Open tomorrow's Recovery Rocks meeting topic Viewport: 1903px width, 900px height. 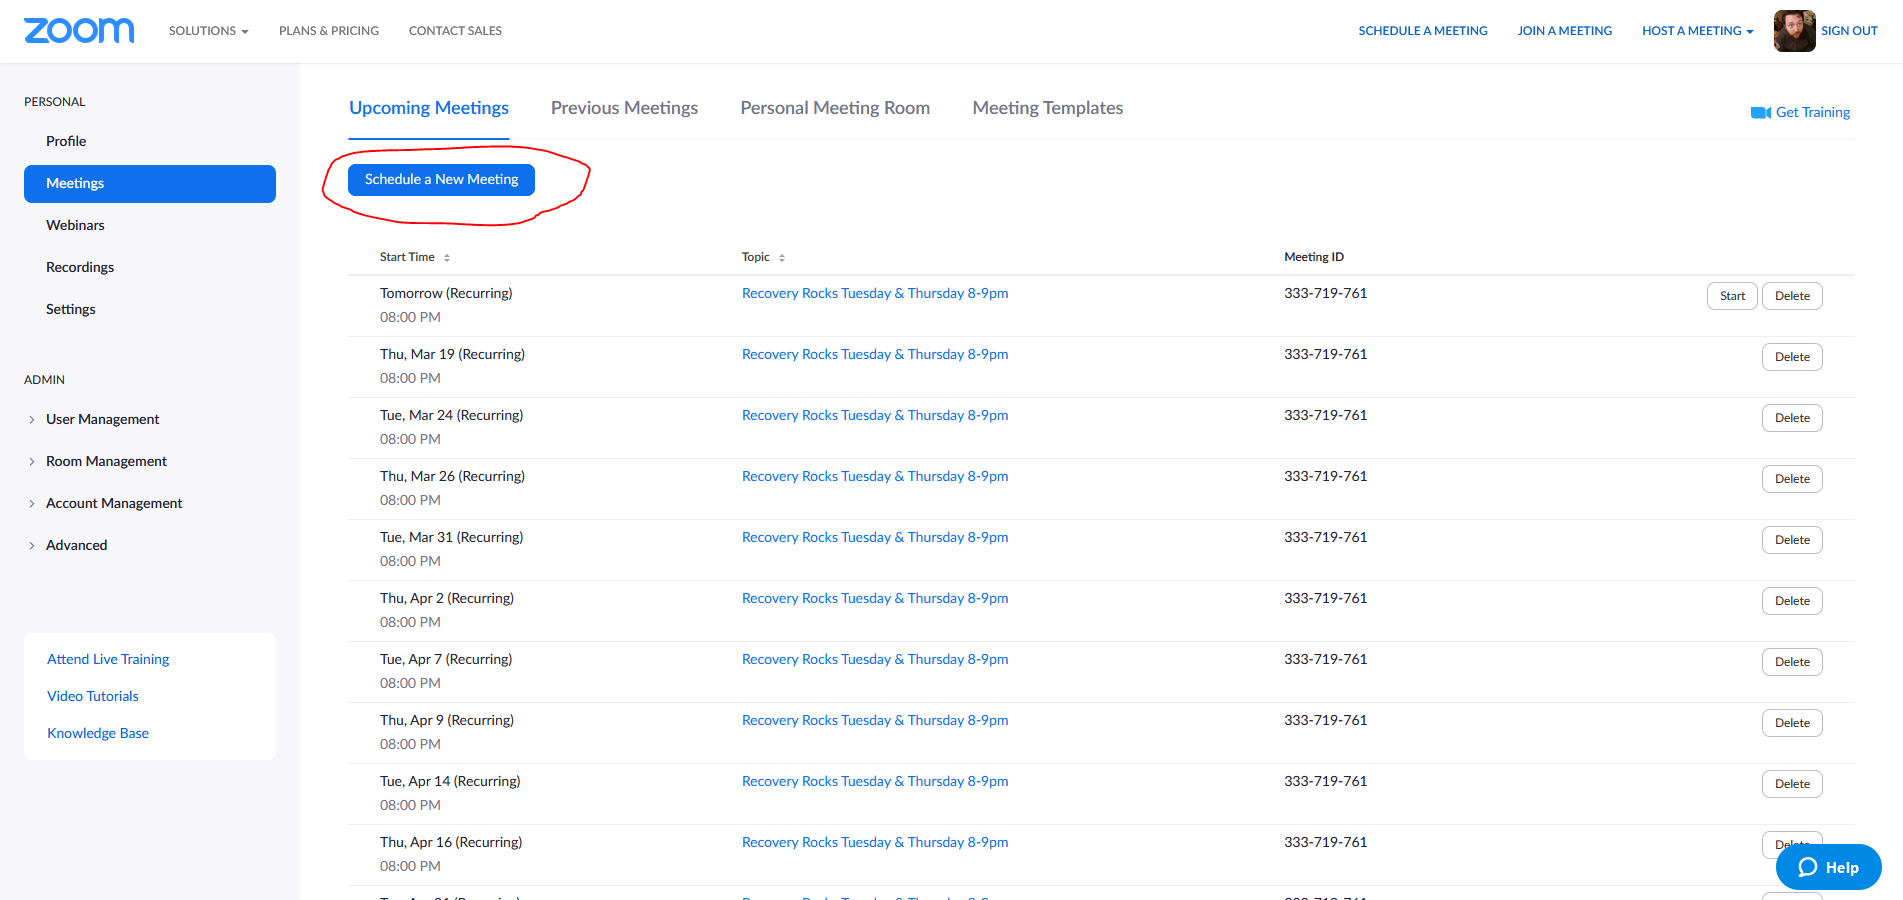pos(875,293)
